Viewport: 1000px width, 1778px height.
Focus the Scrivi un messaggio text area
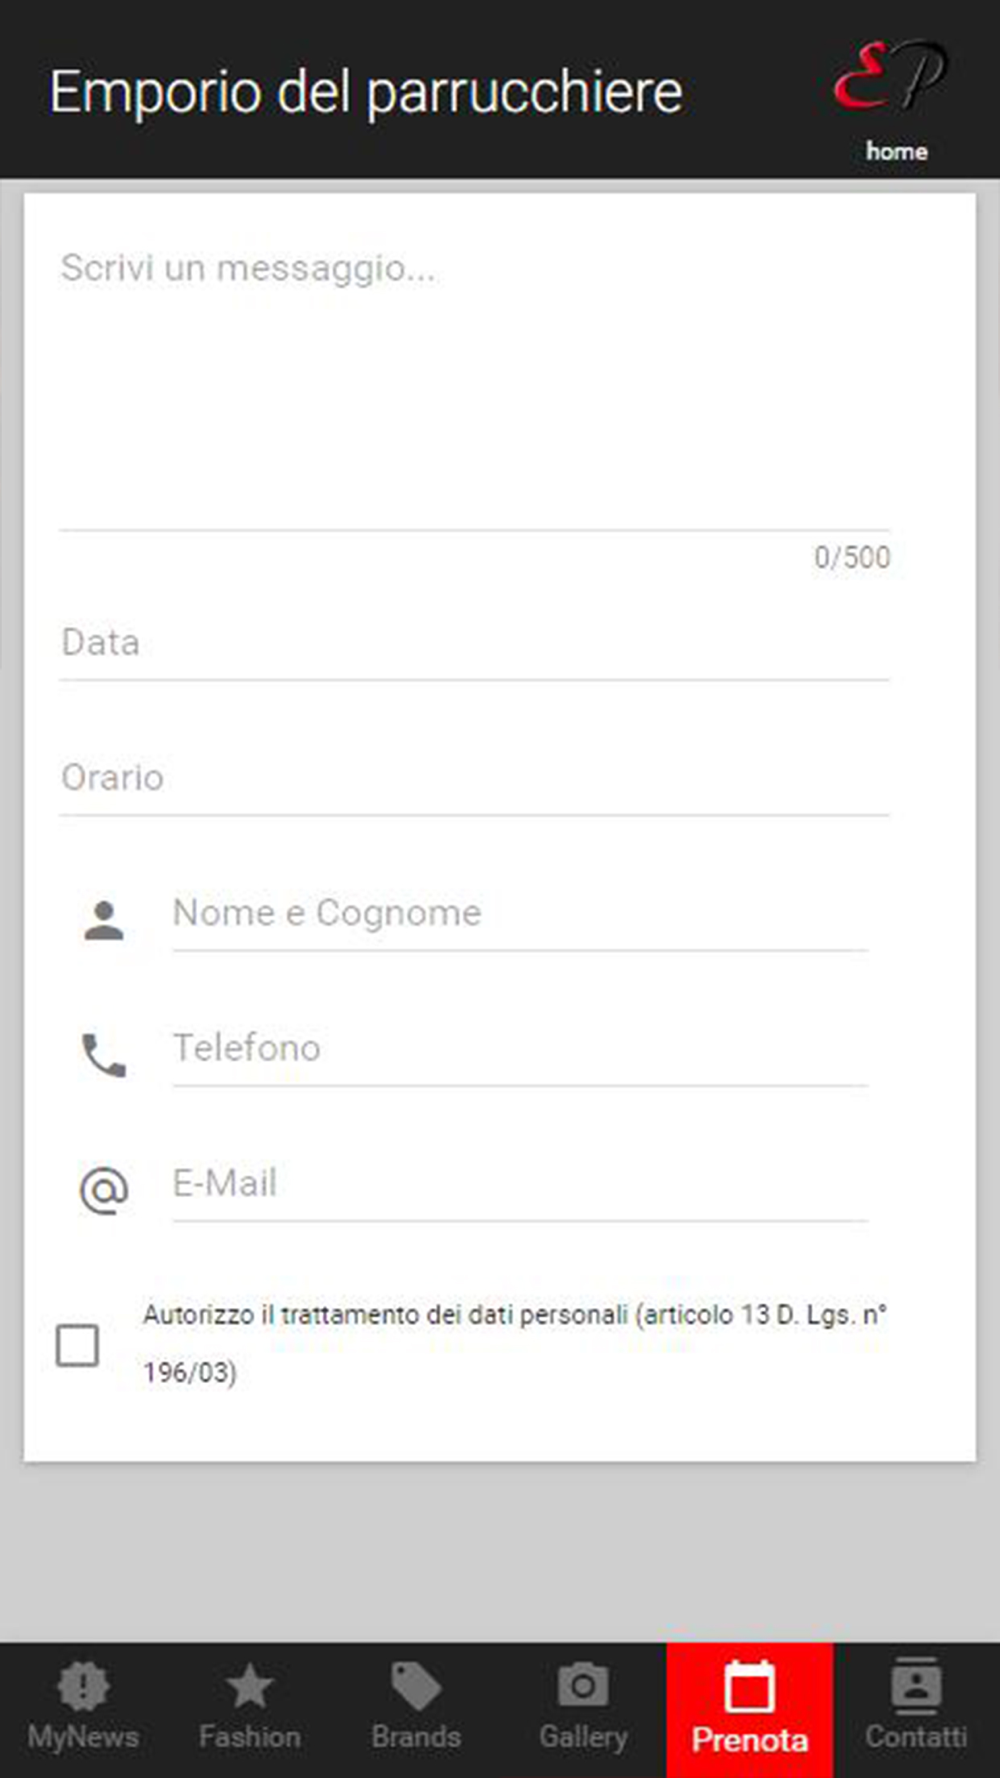tap(475, 381)
